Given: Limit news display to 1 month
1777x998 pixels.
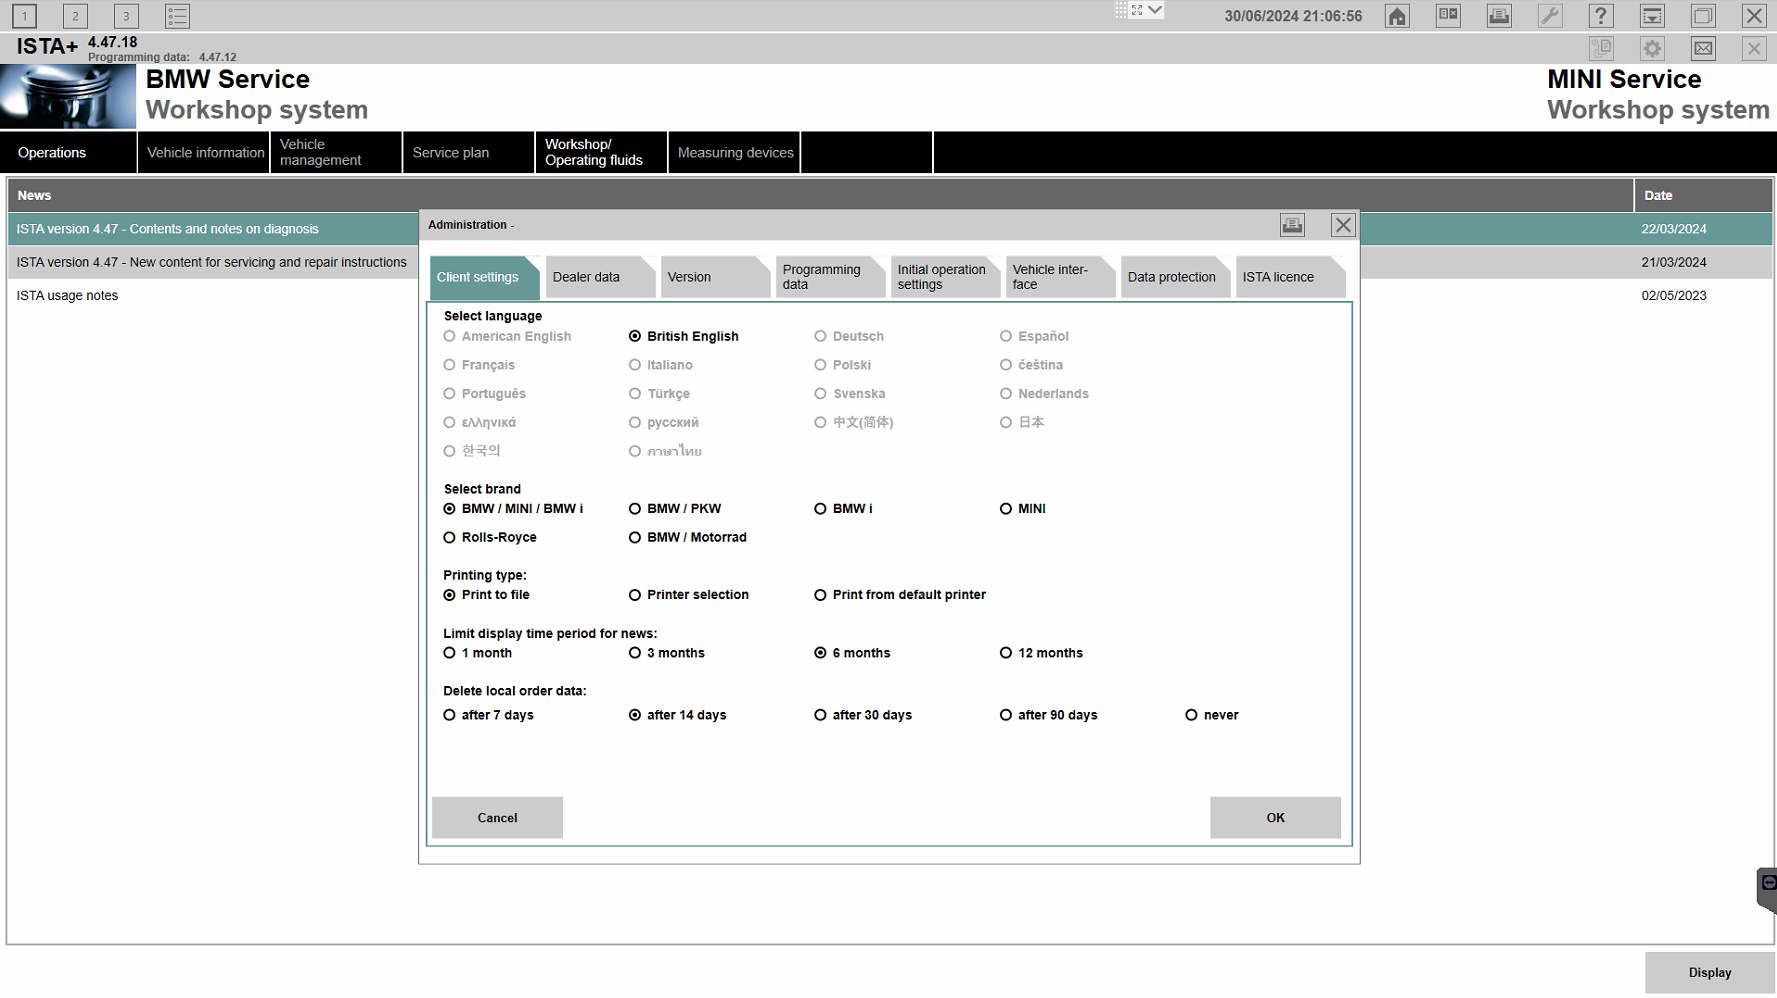Looking at the screenshot, I should 478,653.
